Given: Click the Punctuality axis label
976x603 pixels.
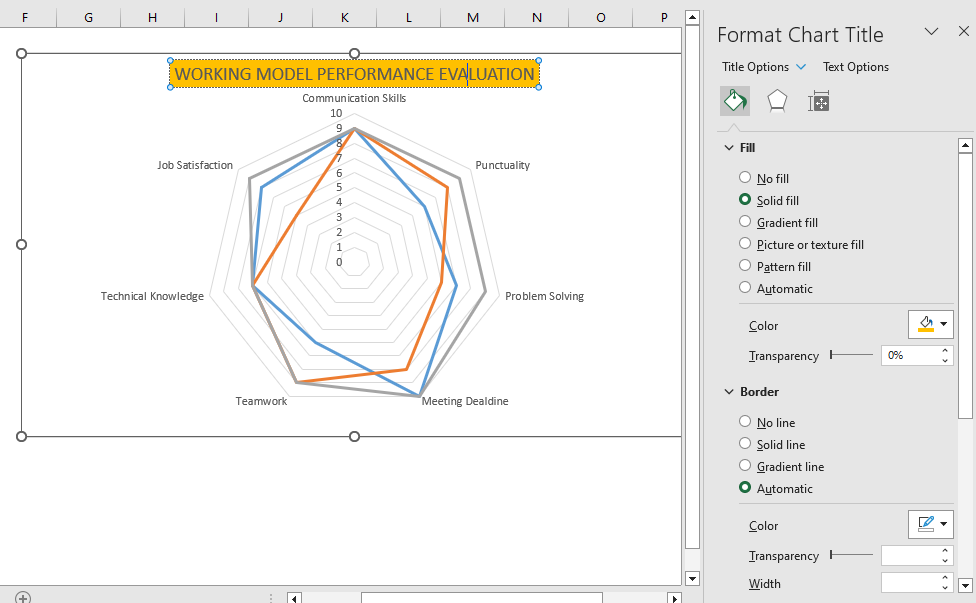Looking at the screenshot, I should pos(502,165).
